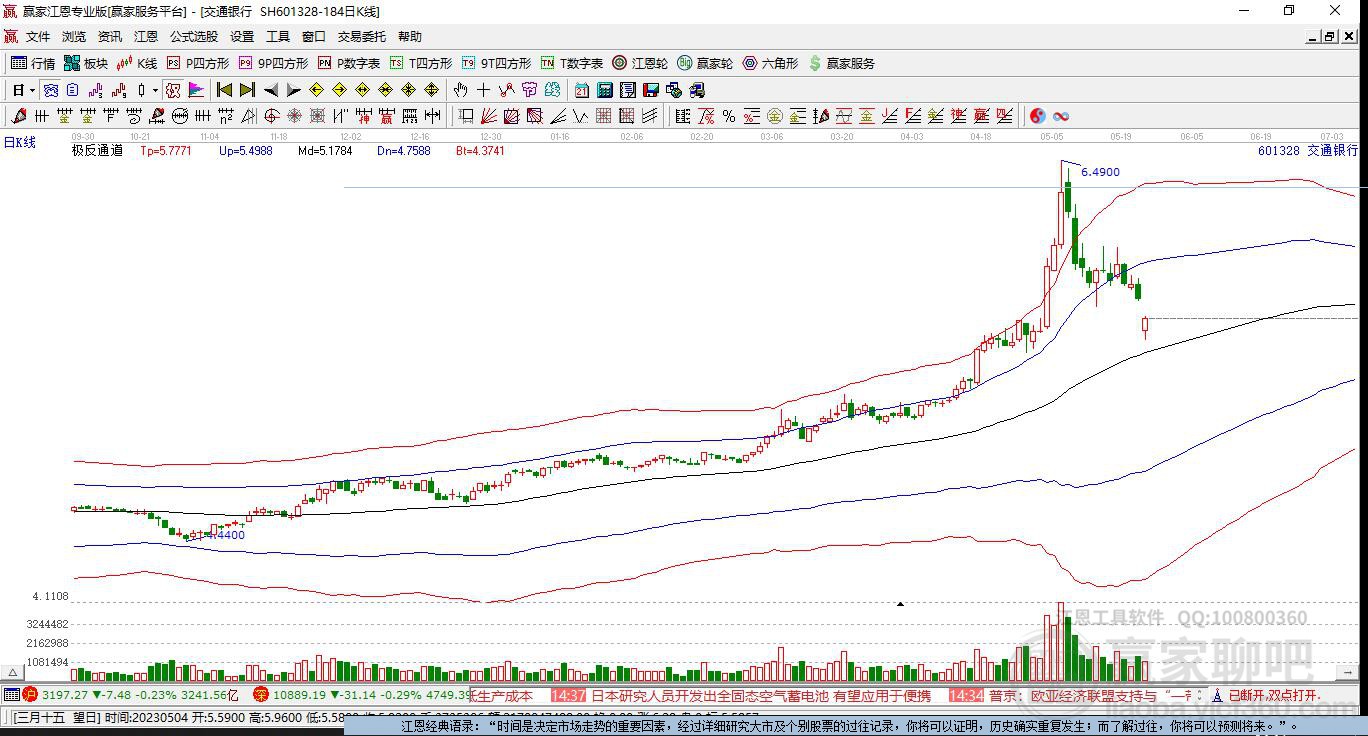
Task: Click the red compass star icon
Action: [x=295, y=116]
